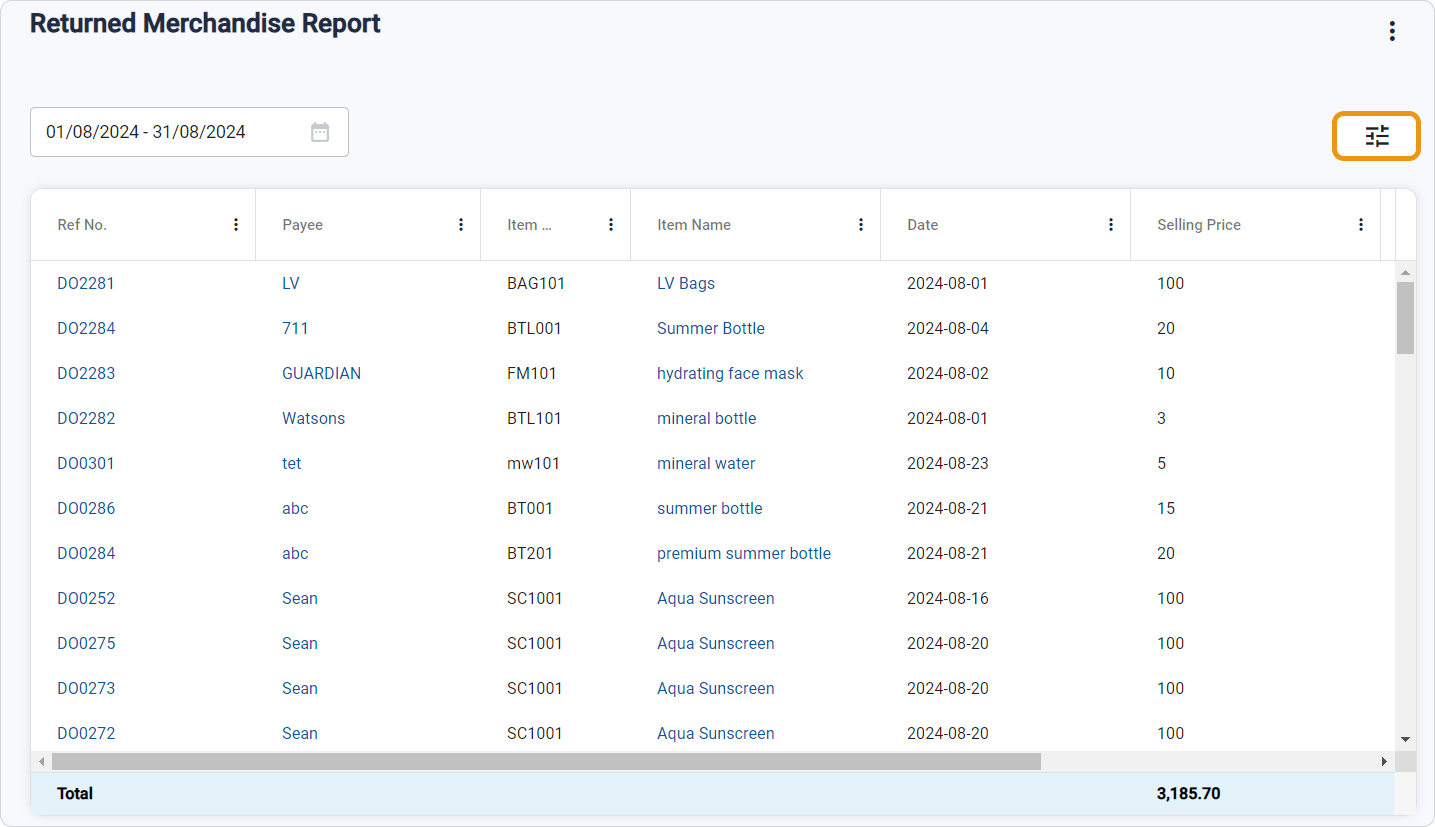The image size is (1435, 827).
Task: Click the vertical scrollbar thumb
Action: 1405,318
